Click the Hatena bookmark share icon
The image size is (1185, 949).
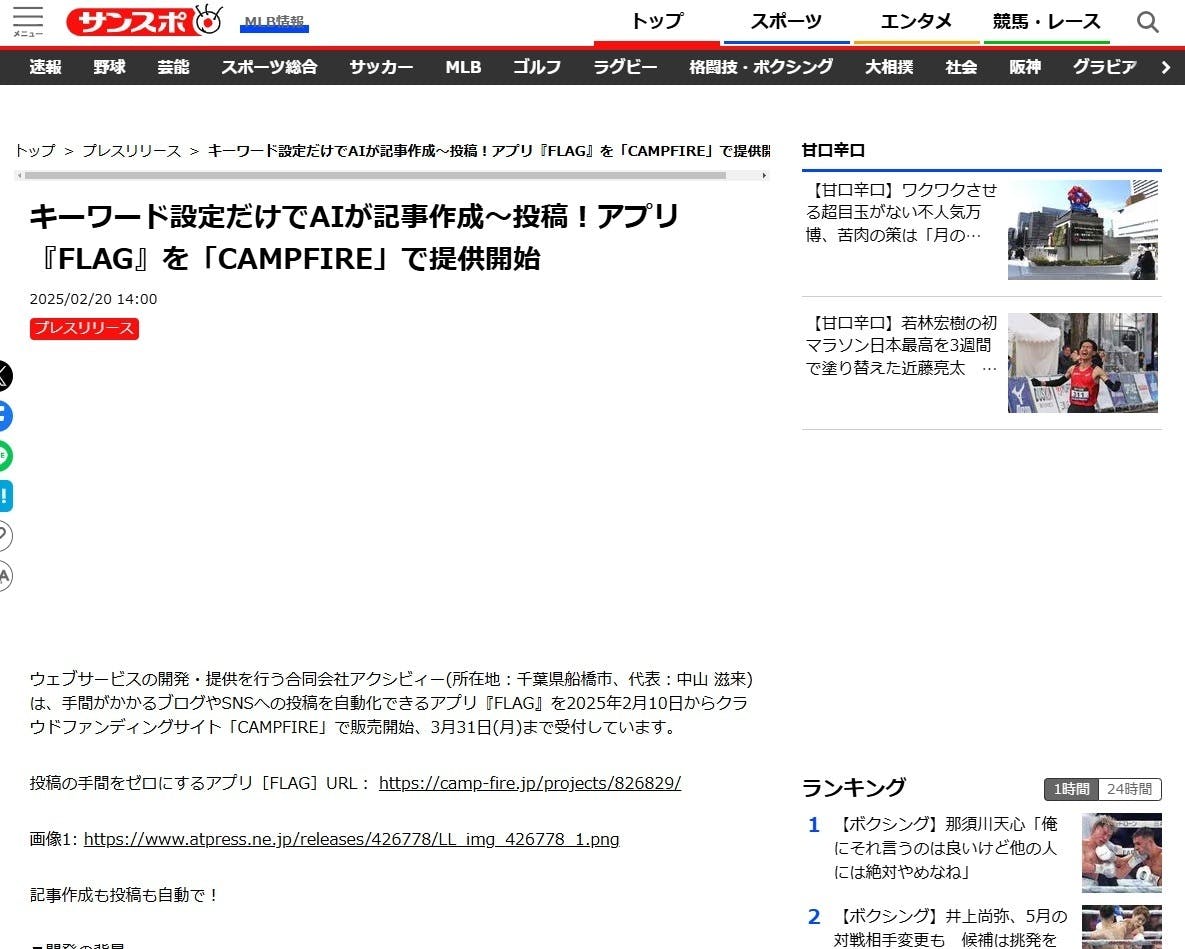pyautogui.click(x=4, y=496)
